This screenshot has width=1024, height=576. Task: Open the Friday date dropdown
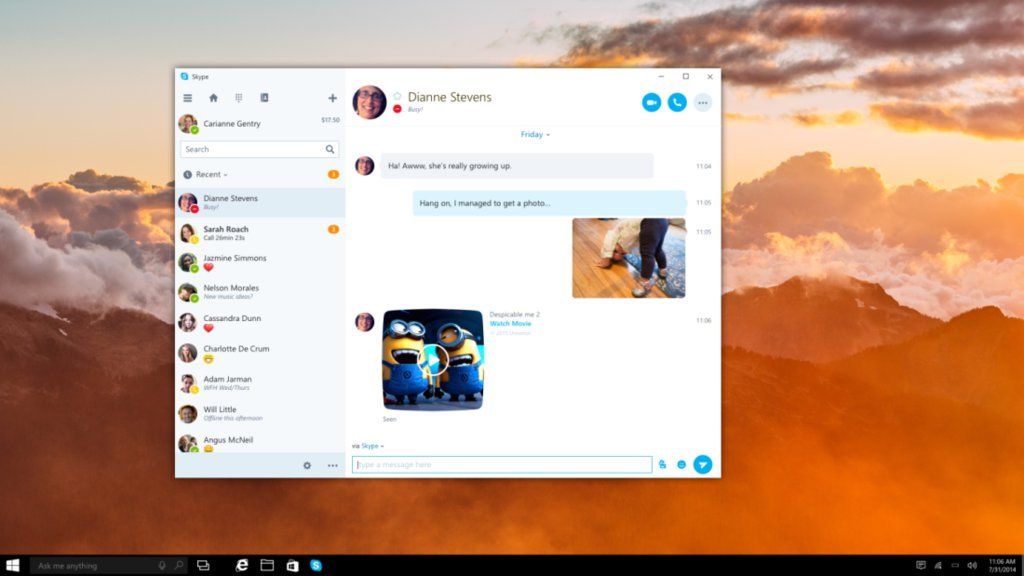pyautogui.click(x=535, y=134)
